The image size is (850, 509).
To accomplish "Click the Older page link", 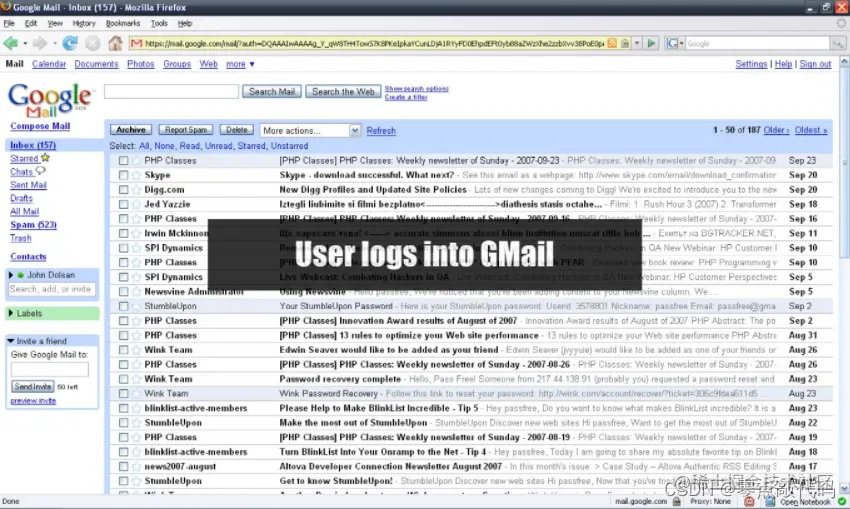I will pyautogui.click(x=776, y=130).
